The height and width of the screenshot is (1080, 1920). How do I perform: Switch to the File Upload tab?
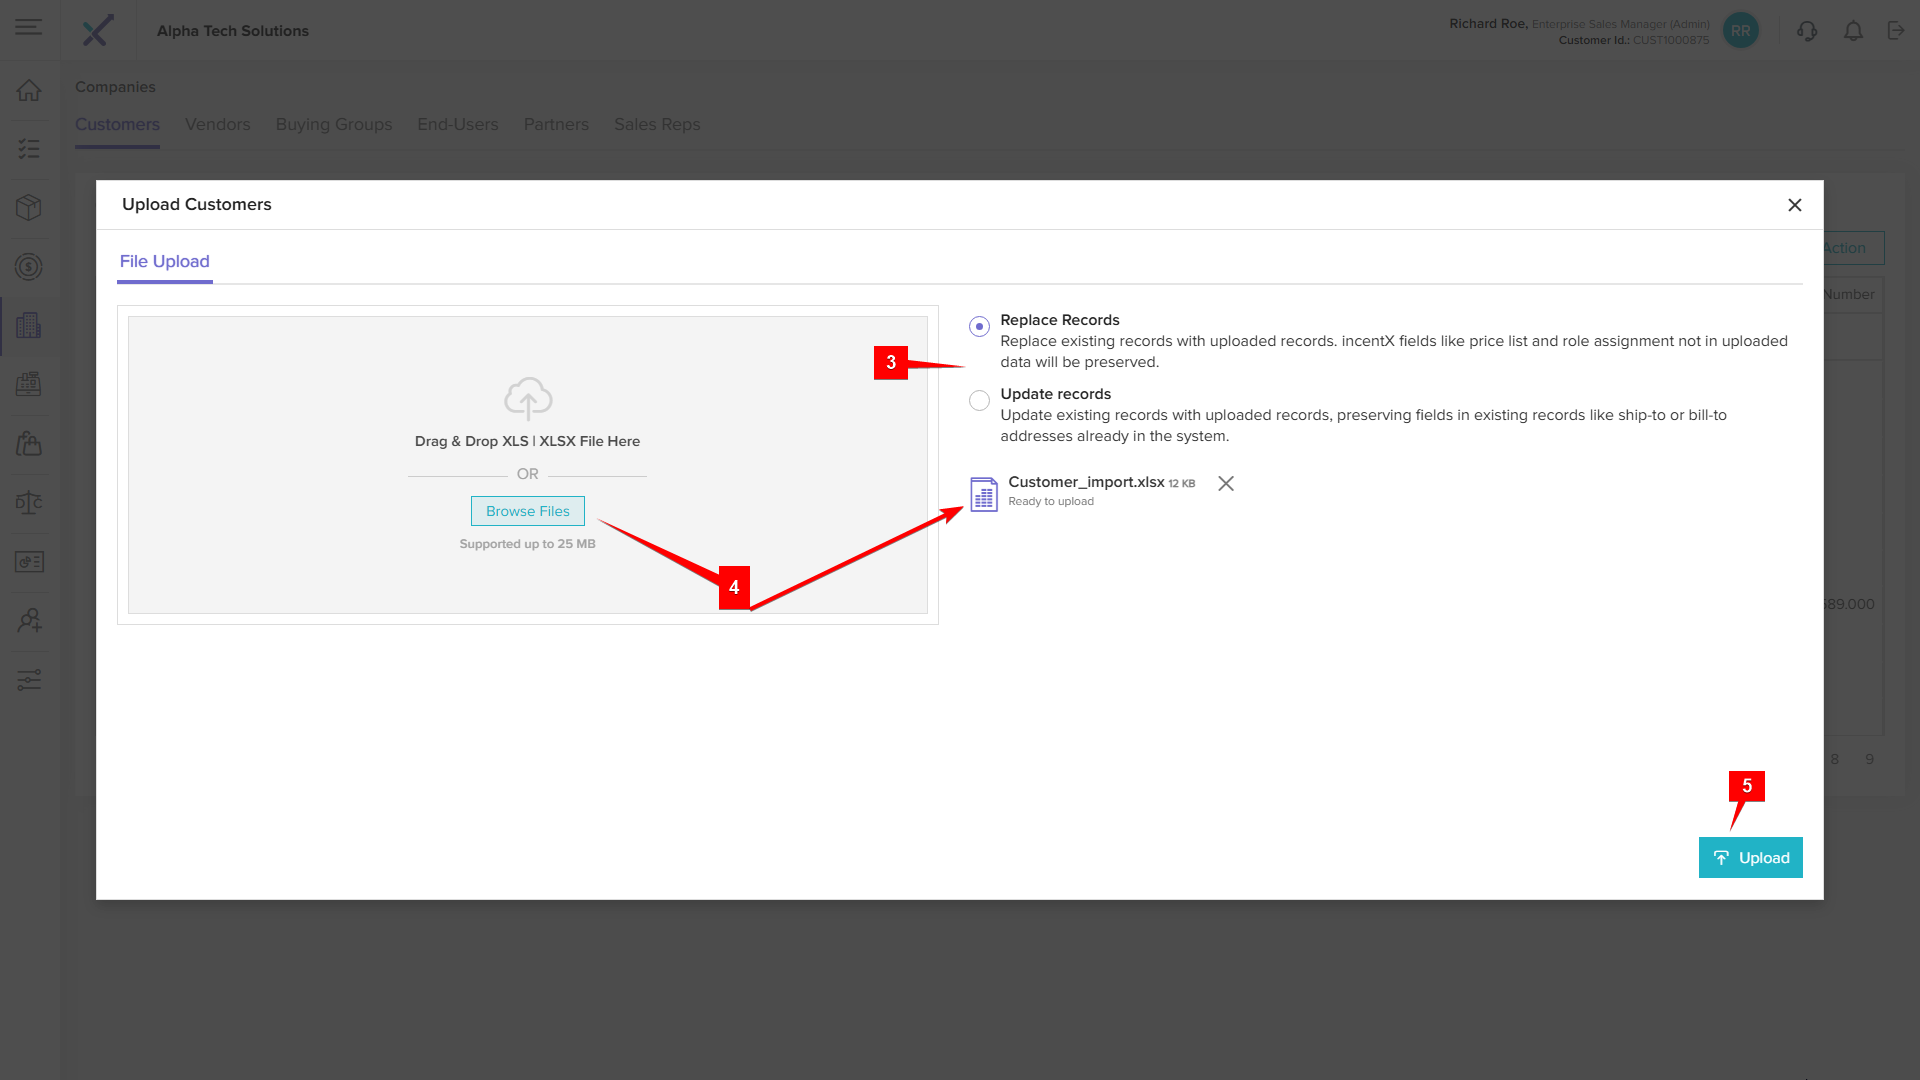pyautogui.click(x=165, y=262)
